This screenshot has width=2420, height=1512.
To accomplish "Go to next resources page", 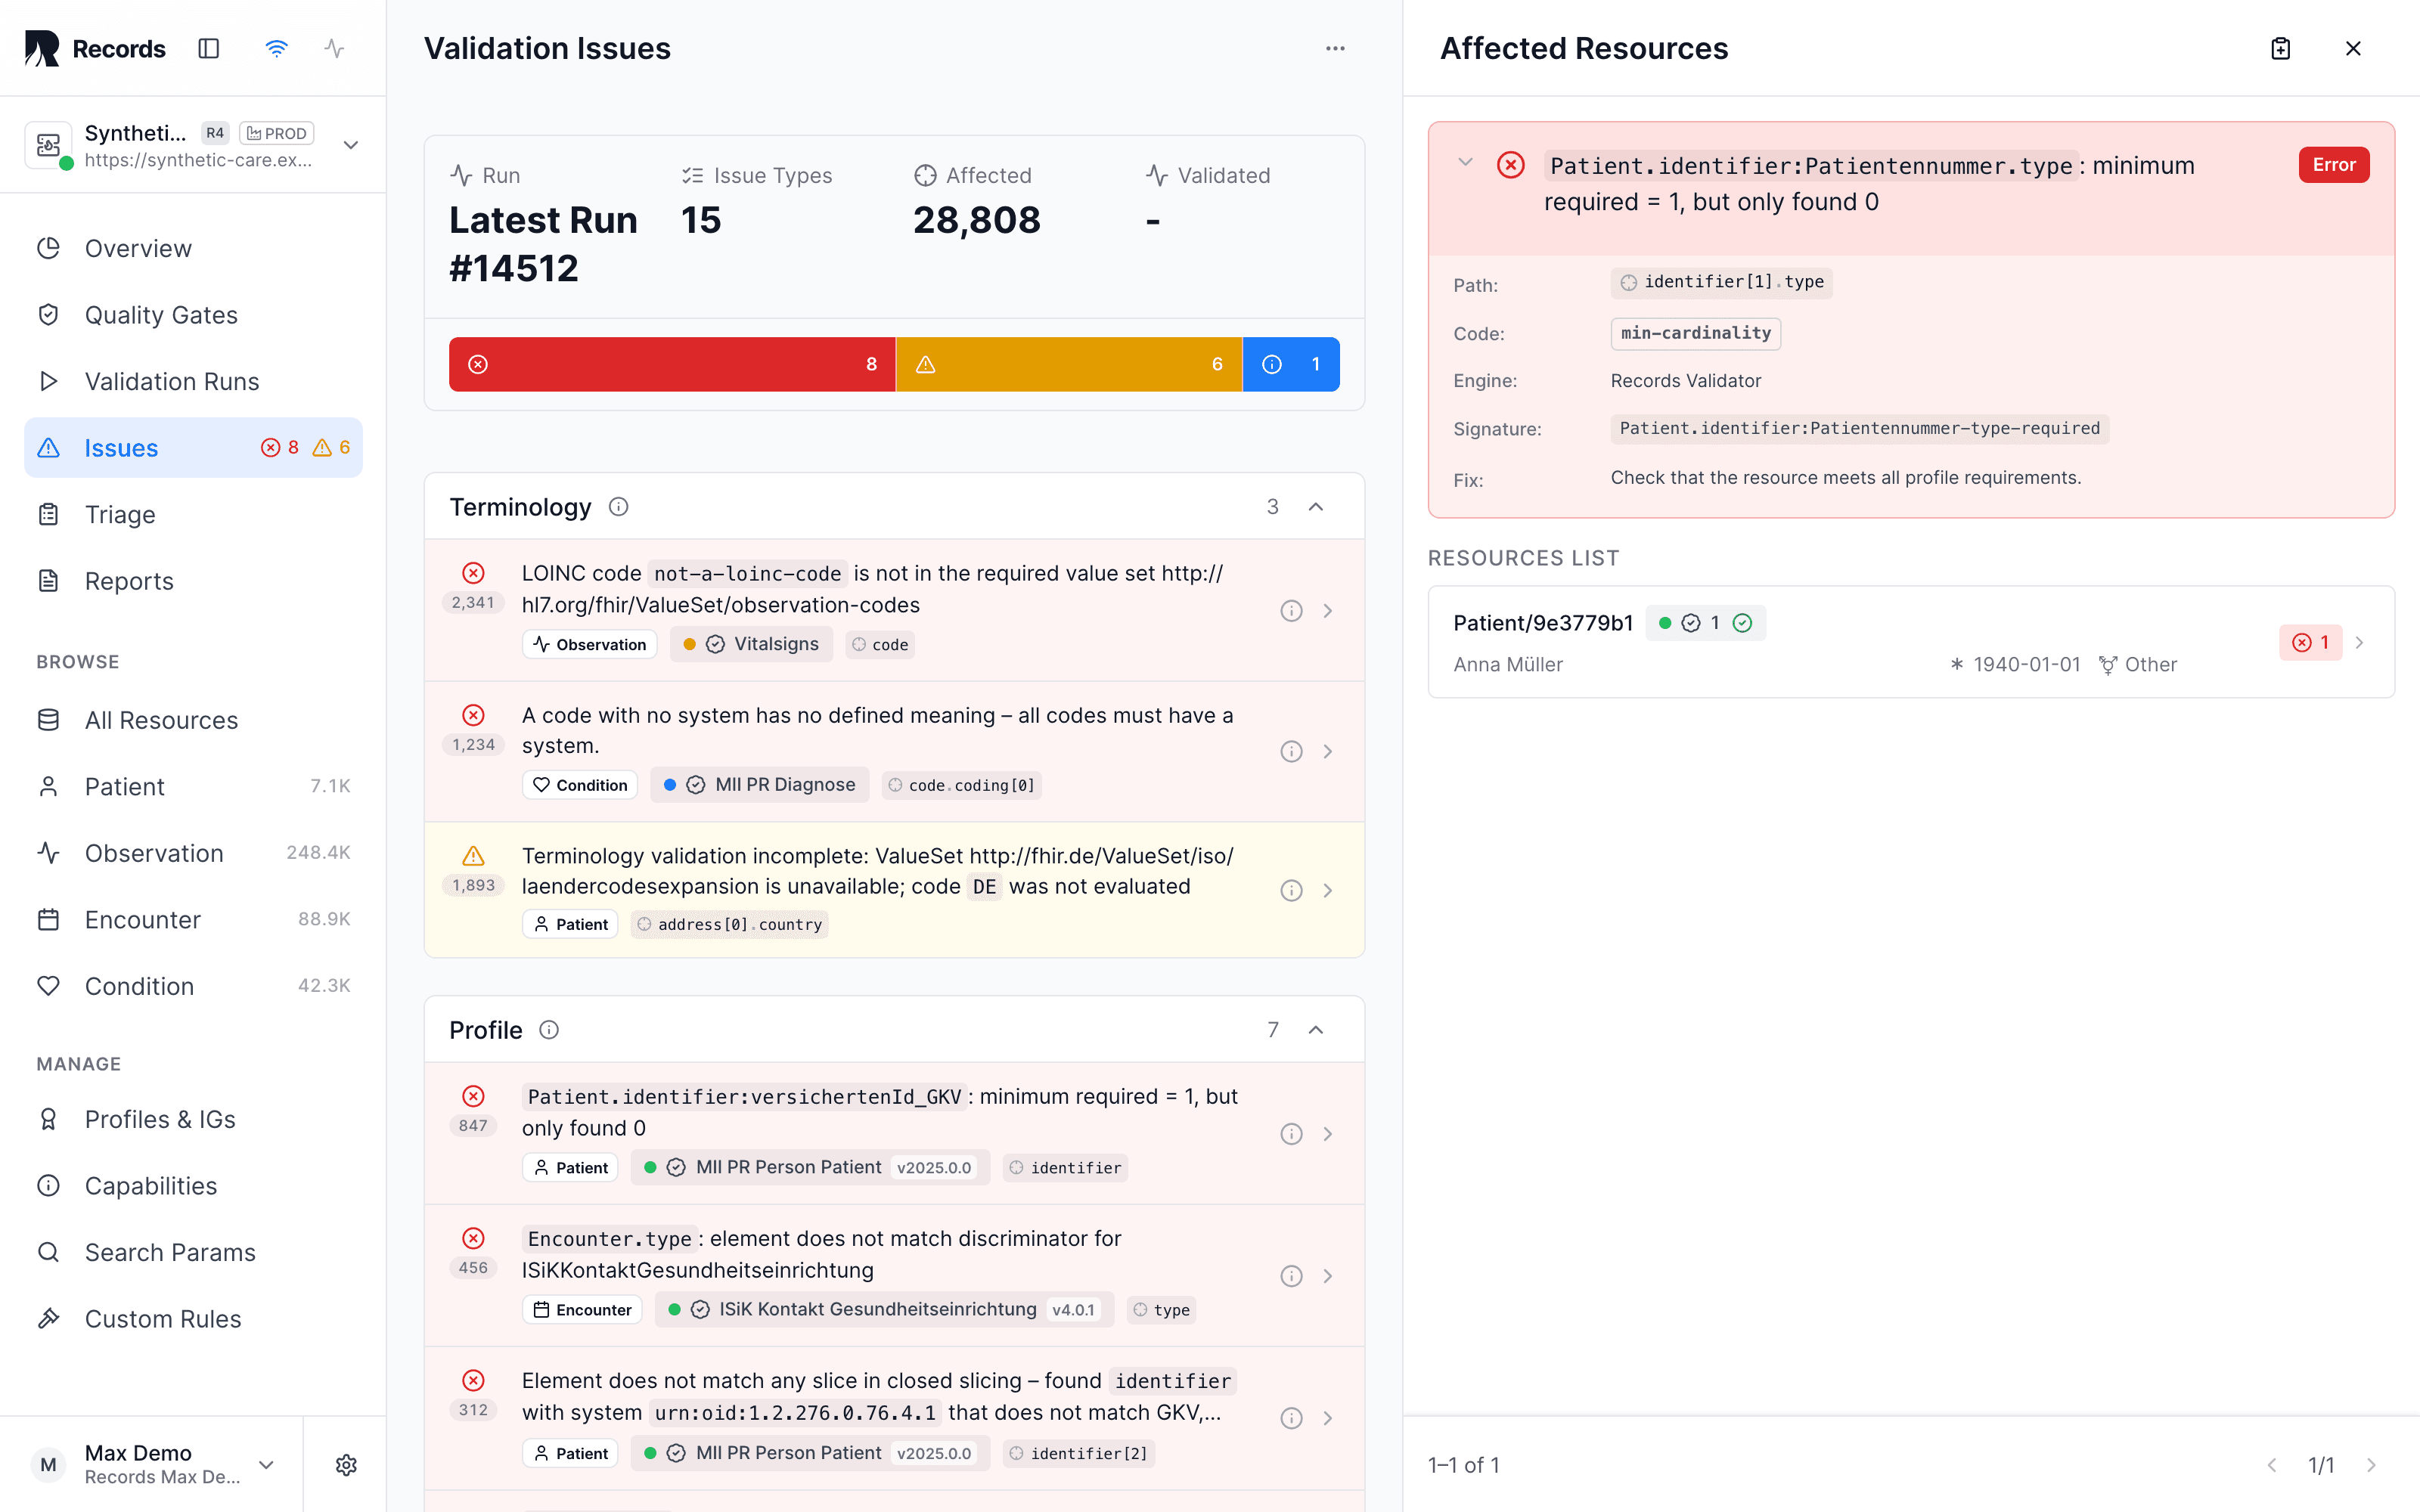I will [2371, 1465].
